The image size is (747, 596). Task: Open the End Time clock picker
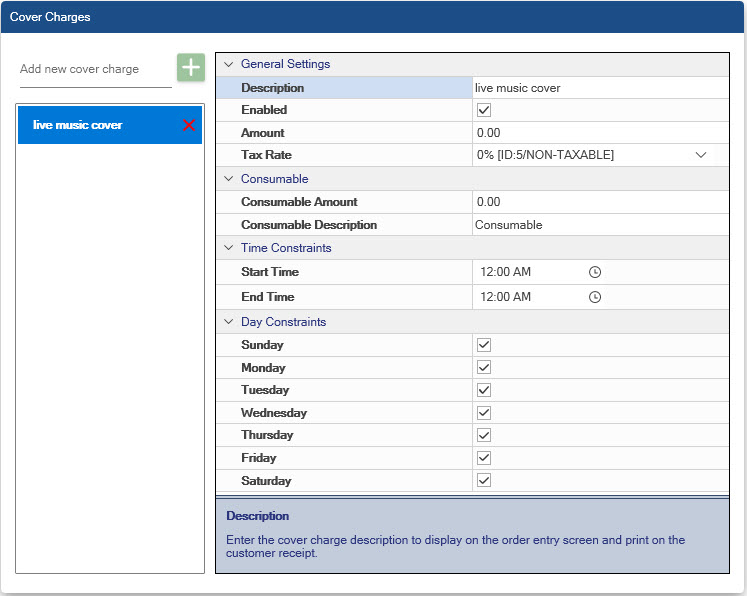(x=594, y=297)
